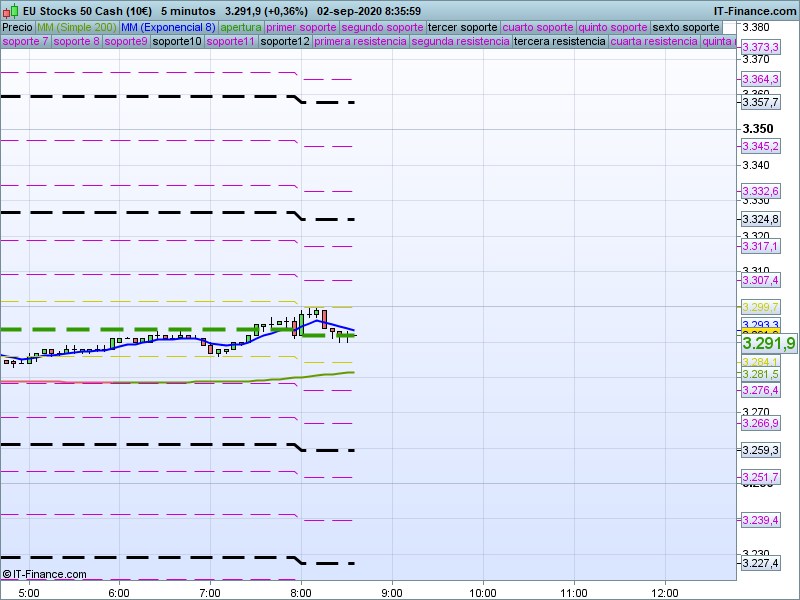Click the 3.266,9 price level tag

tap(760, 423)
